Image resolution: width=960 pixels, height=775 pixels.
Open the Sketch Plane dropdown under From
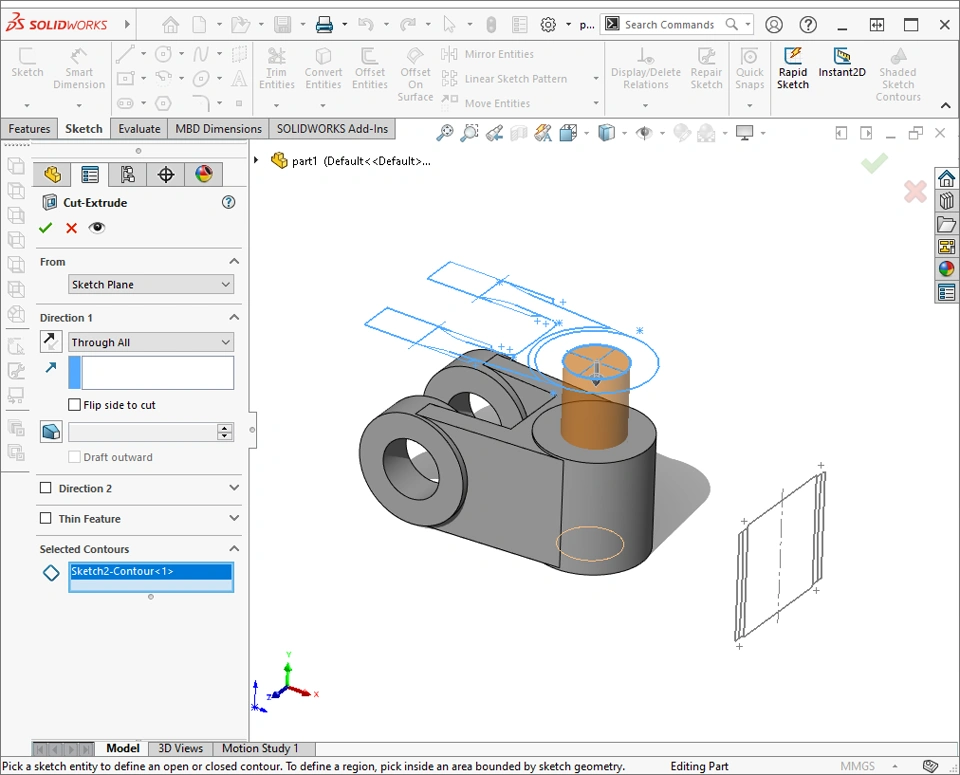151,285
